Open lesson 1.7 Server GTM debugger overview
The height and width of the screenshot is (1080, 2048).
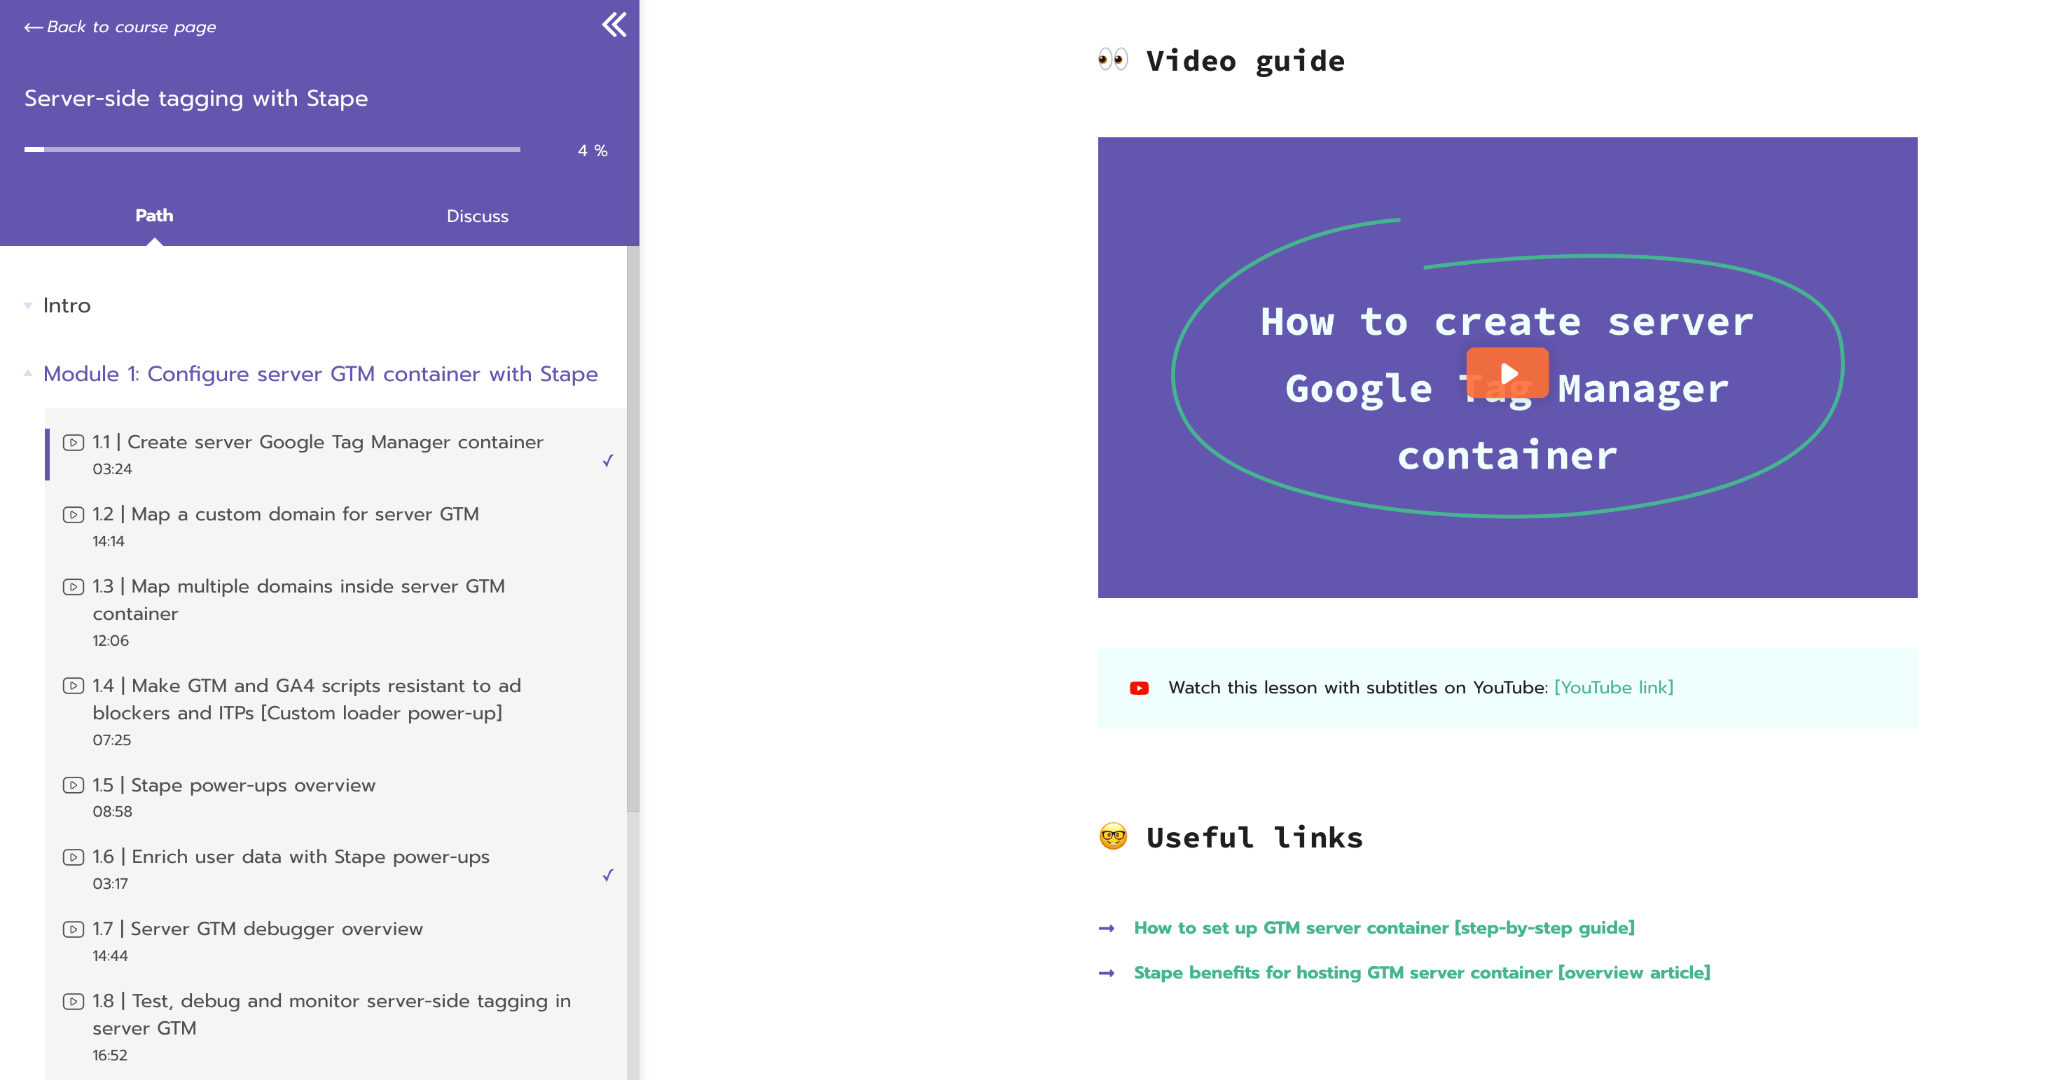pos(258,929)
